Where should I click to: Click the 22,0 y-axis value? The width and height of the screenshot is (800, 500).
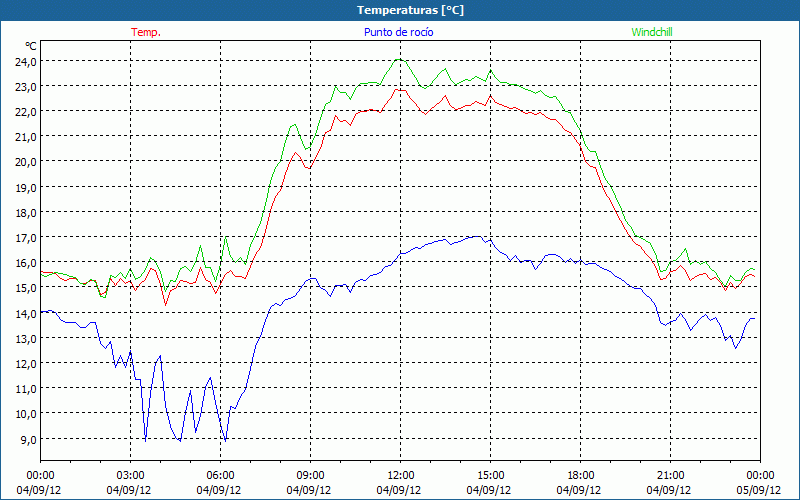(x=27, y=112)
